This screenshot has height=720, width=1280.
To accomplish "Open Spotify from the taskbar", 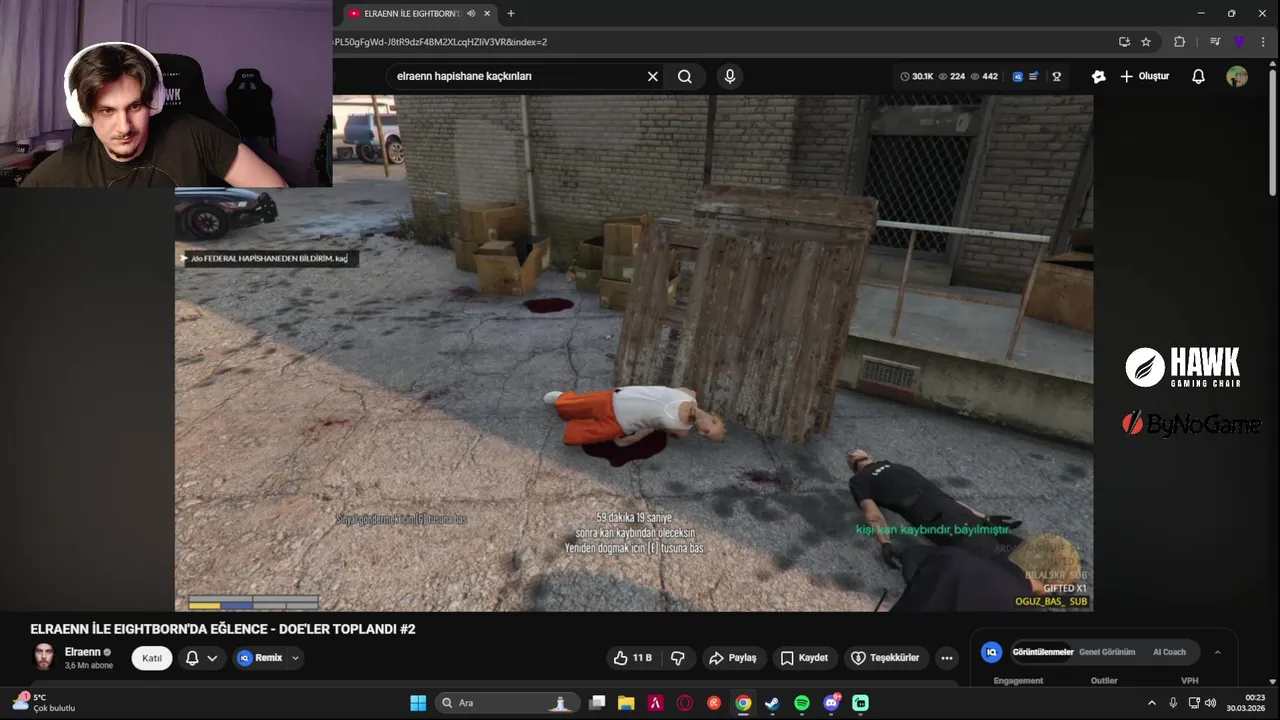I will [802, 703].
